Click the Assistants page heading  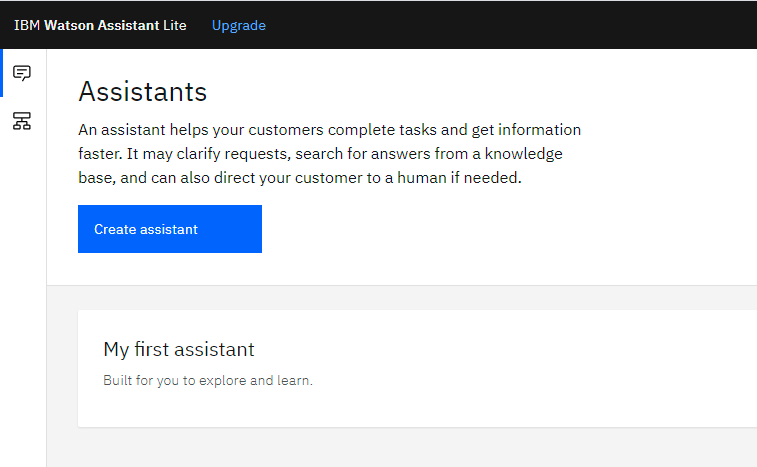pyautogui.click(x=142, y=91)
